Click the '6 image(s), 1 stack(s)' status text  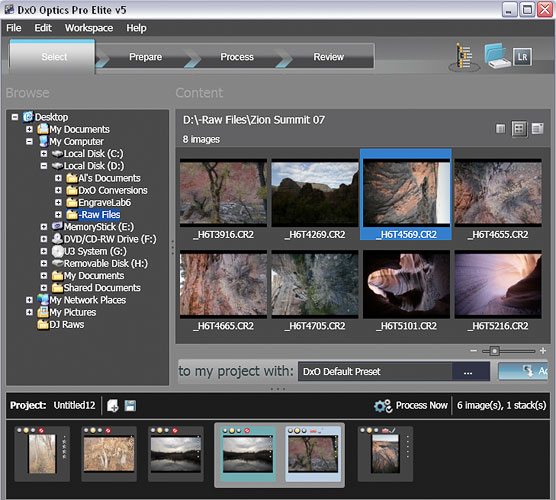pyautogui.click(x=501, y=405)
